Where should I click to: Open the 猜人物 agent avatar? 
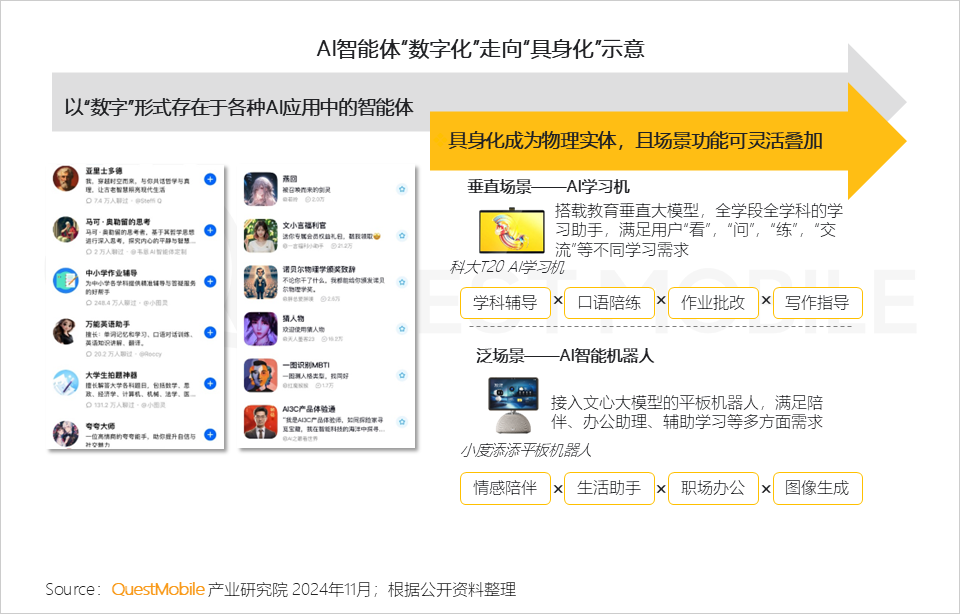tap(261, 329)
